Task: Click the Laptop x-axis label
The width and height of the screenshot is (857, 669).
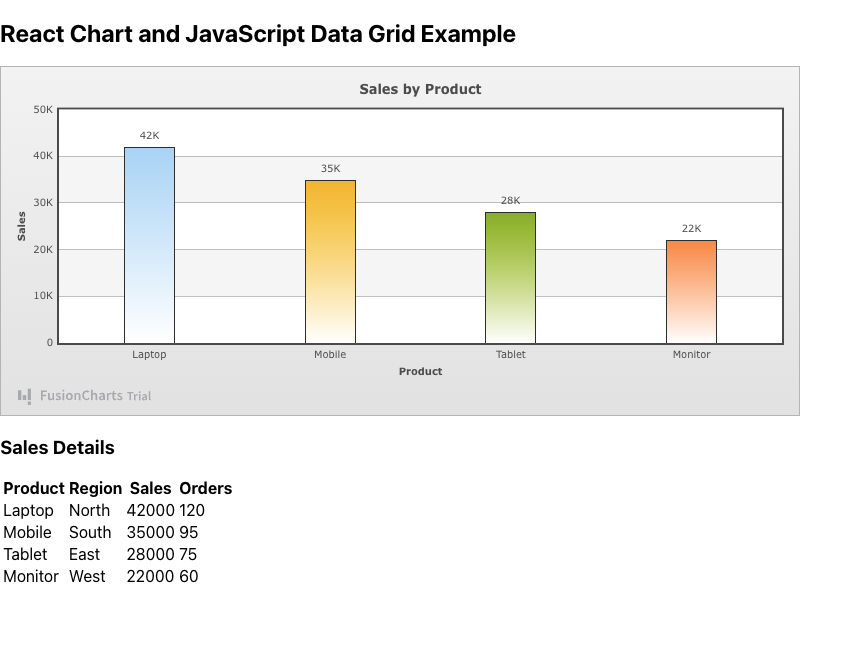Action: pos(149,354)
